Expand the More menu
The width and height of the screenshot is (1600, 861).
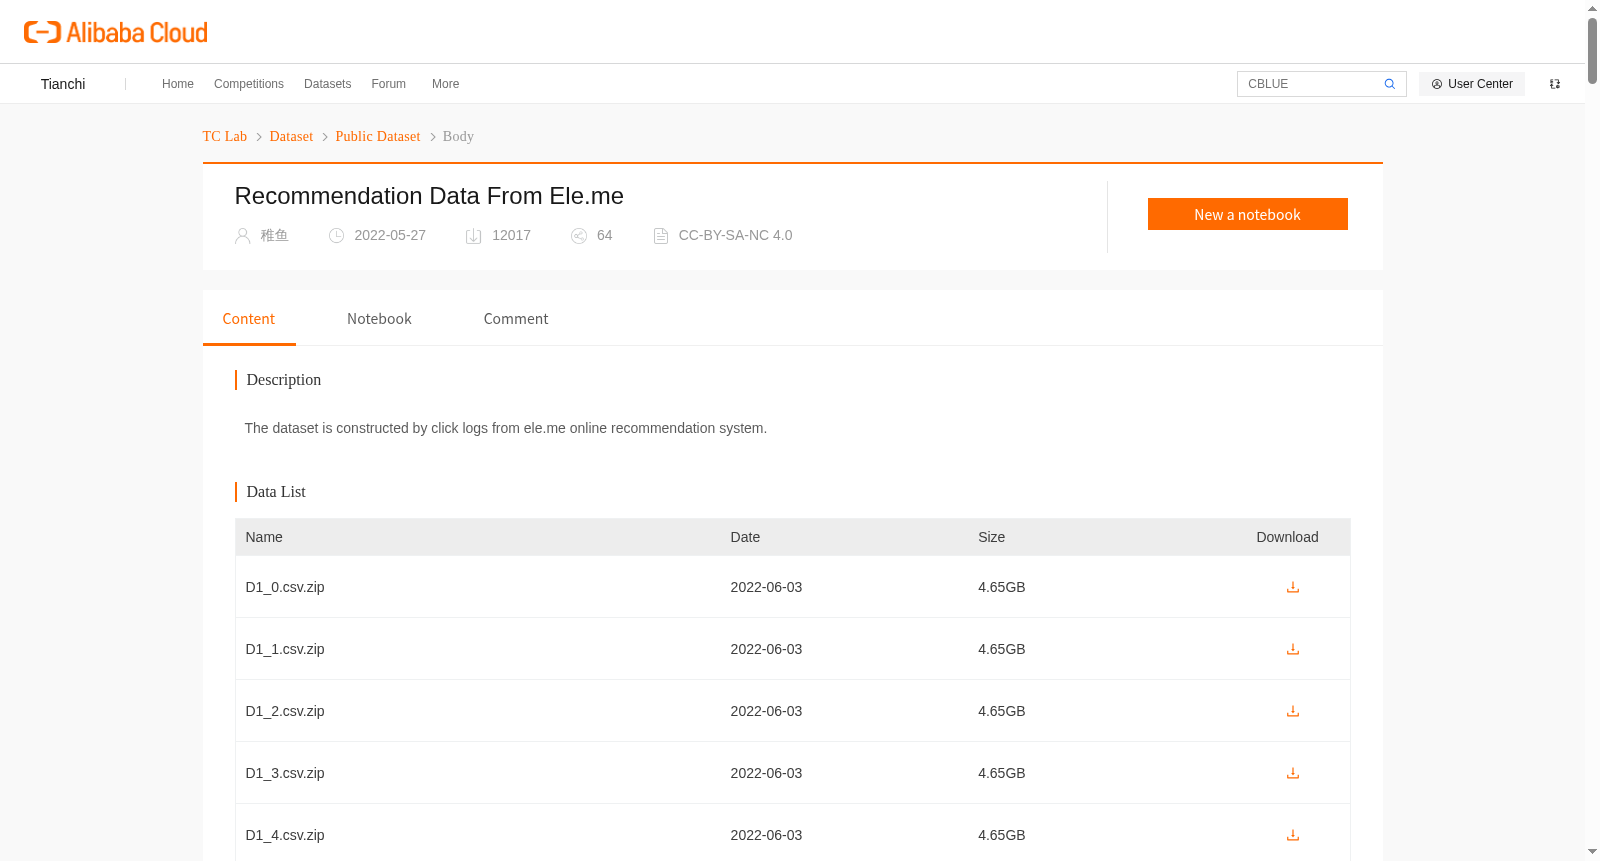pyautogui.click(x=446, y=84)
